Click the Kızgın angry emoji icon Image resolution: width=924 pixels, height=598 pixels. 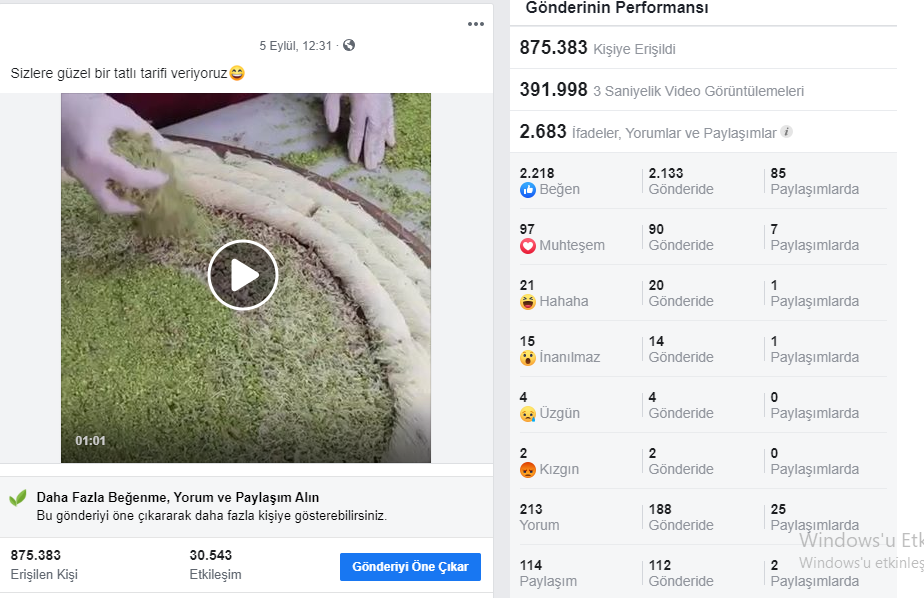tap(527, 470)
